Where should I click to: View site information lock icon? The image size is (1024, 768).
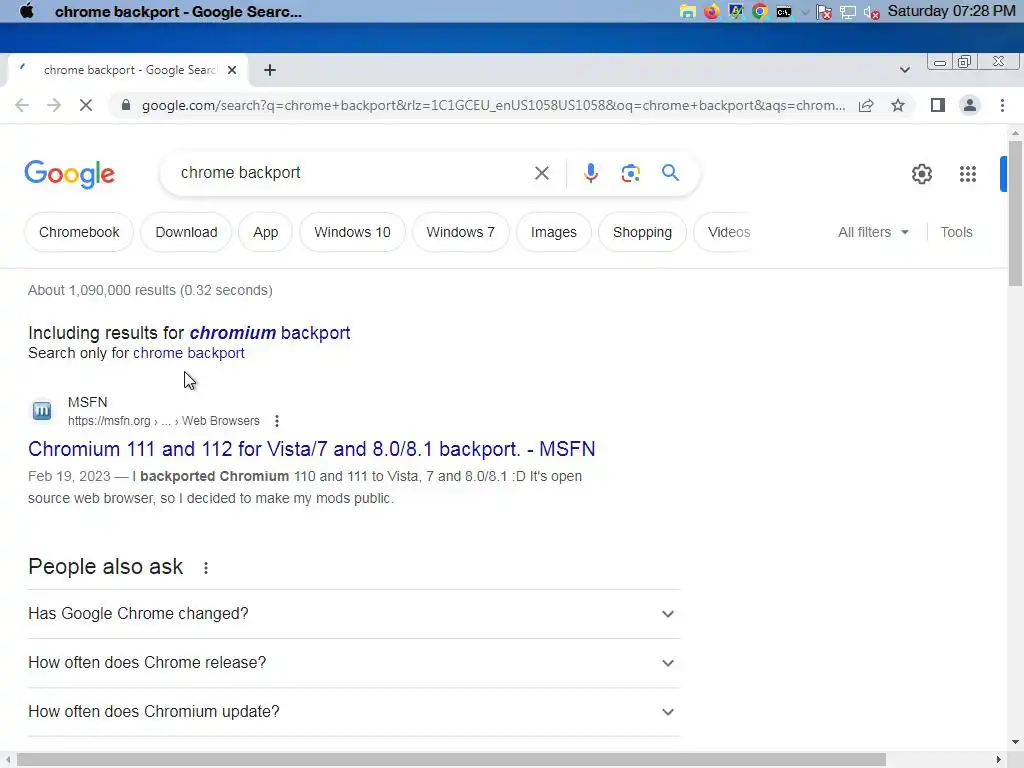click(x=126, y=105)
